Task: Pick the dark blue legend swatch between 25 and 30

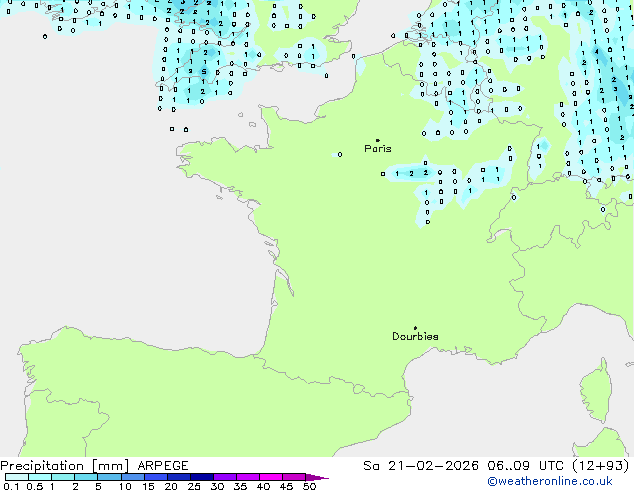Action: 202,477
